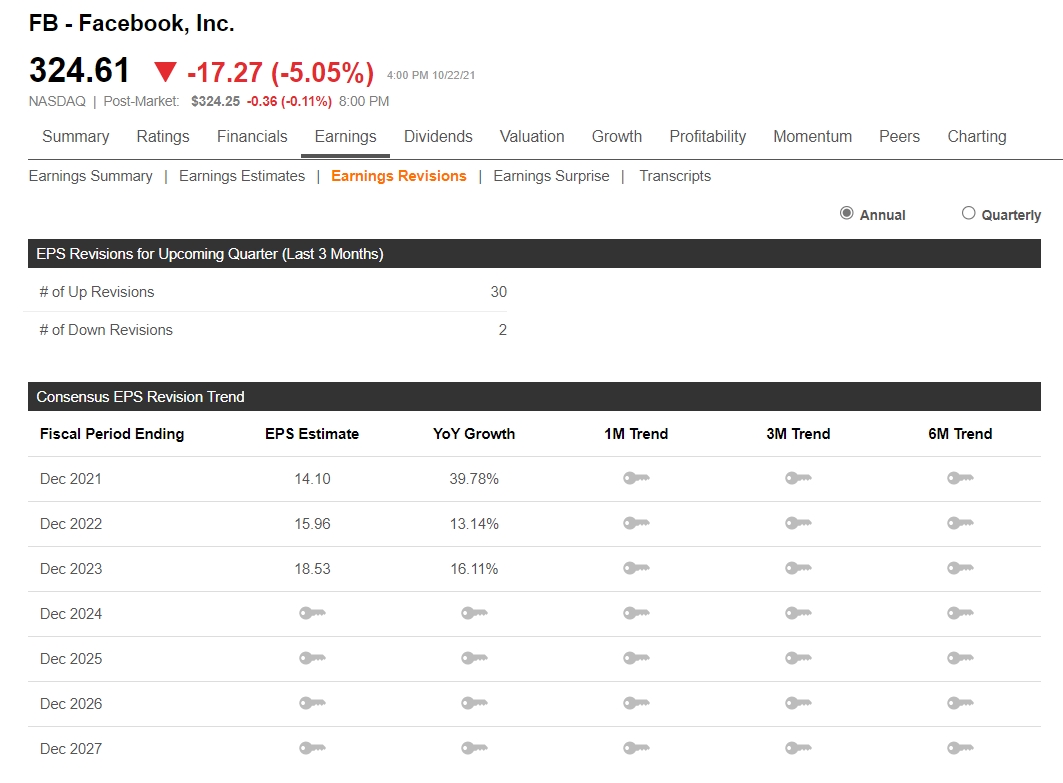Viewport: 1063px width, 783px height.
Task: Click the Dec 2024 3M Trend key icon
Action: [798, 613]
